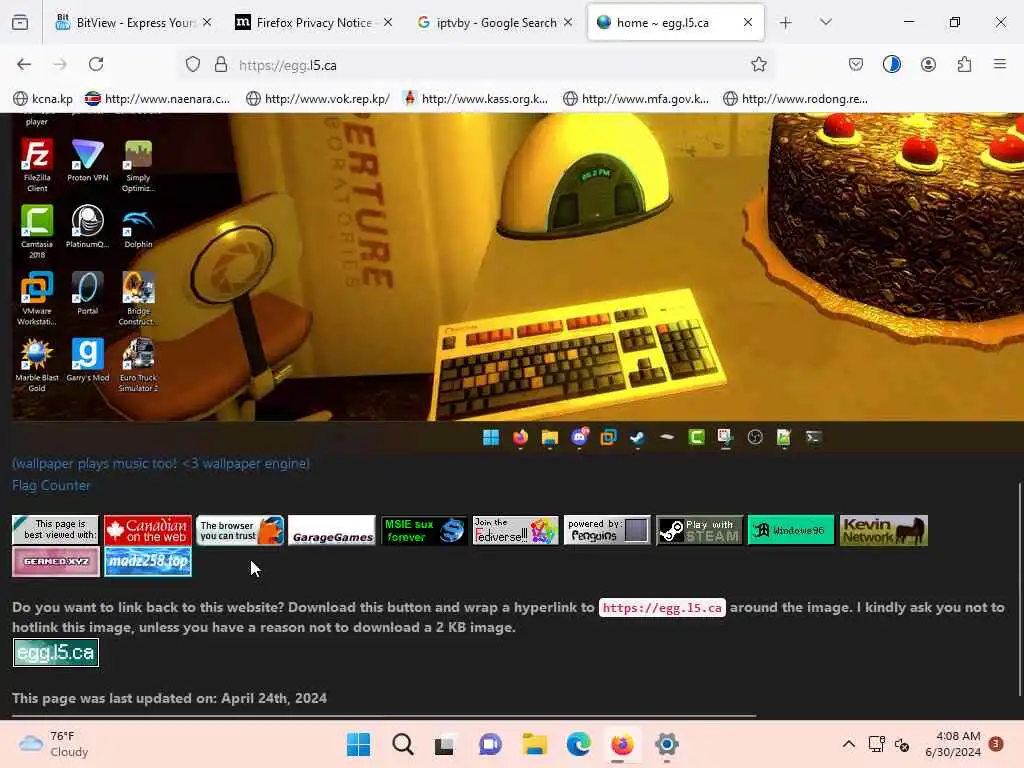Bookmark this page with the star
1024x768 pixels.
click(758, 65)
